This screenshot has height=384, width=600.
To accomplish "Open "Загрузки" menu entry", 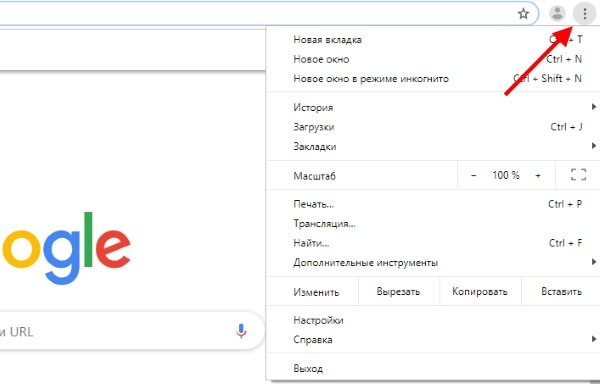I will click(433, 127).
